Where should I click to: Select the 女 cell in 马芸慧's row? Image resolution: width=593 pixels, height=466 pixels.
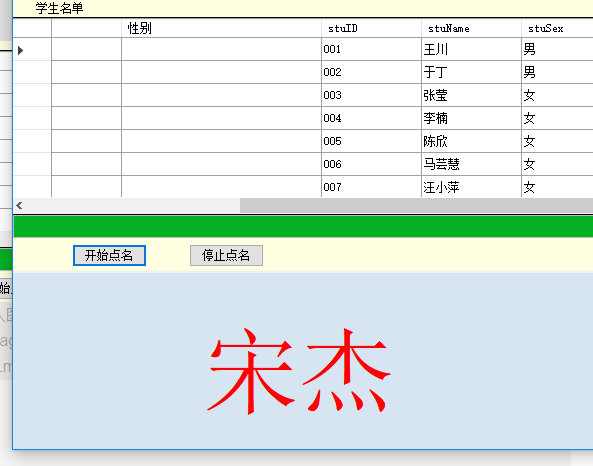click(x=557, y=164)
